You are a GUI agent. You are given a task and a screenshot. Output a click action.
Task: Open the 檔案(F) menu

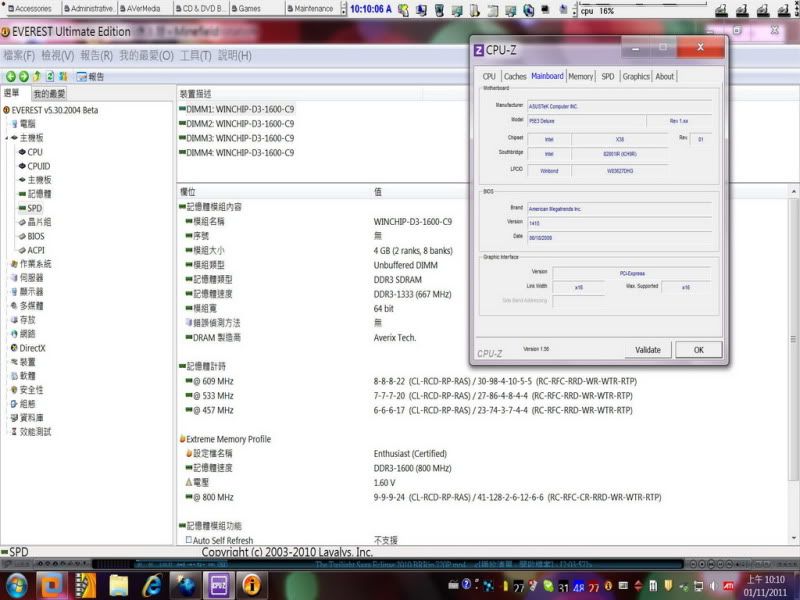[x=19, y=56]
